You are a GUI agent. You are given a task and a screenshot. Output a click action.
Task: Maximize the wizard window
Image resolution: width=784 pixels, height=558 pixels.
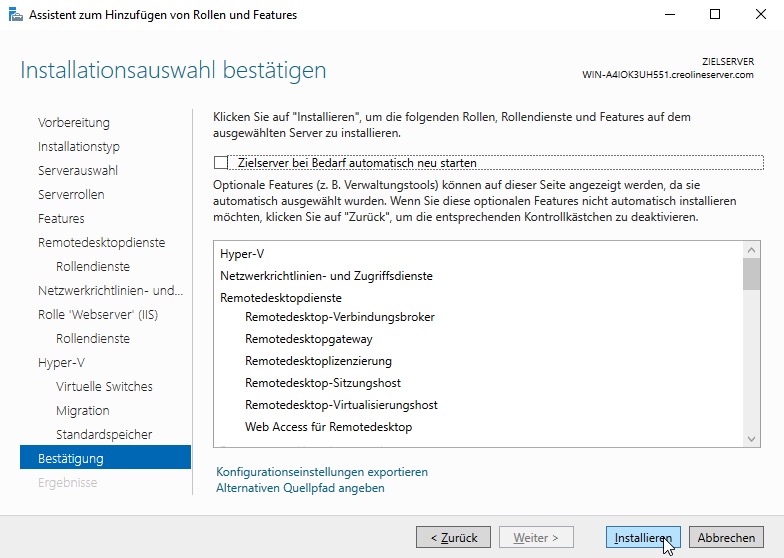715,14
